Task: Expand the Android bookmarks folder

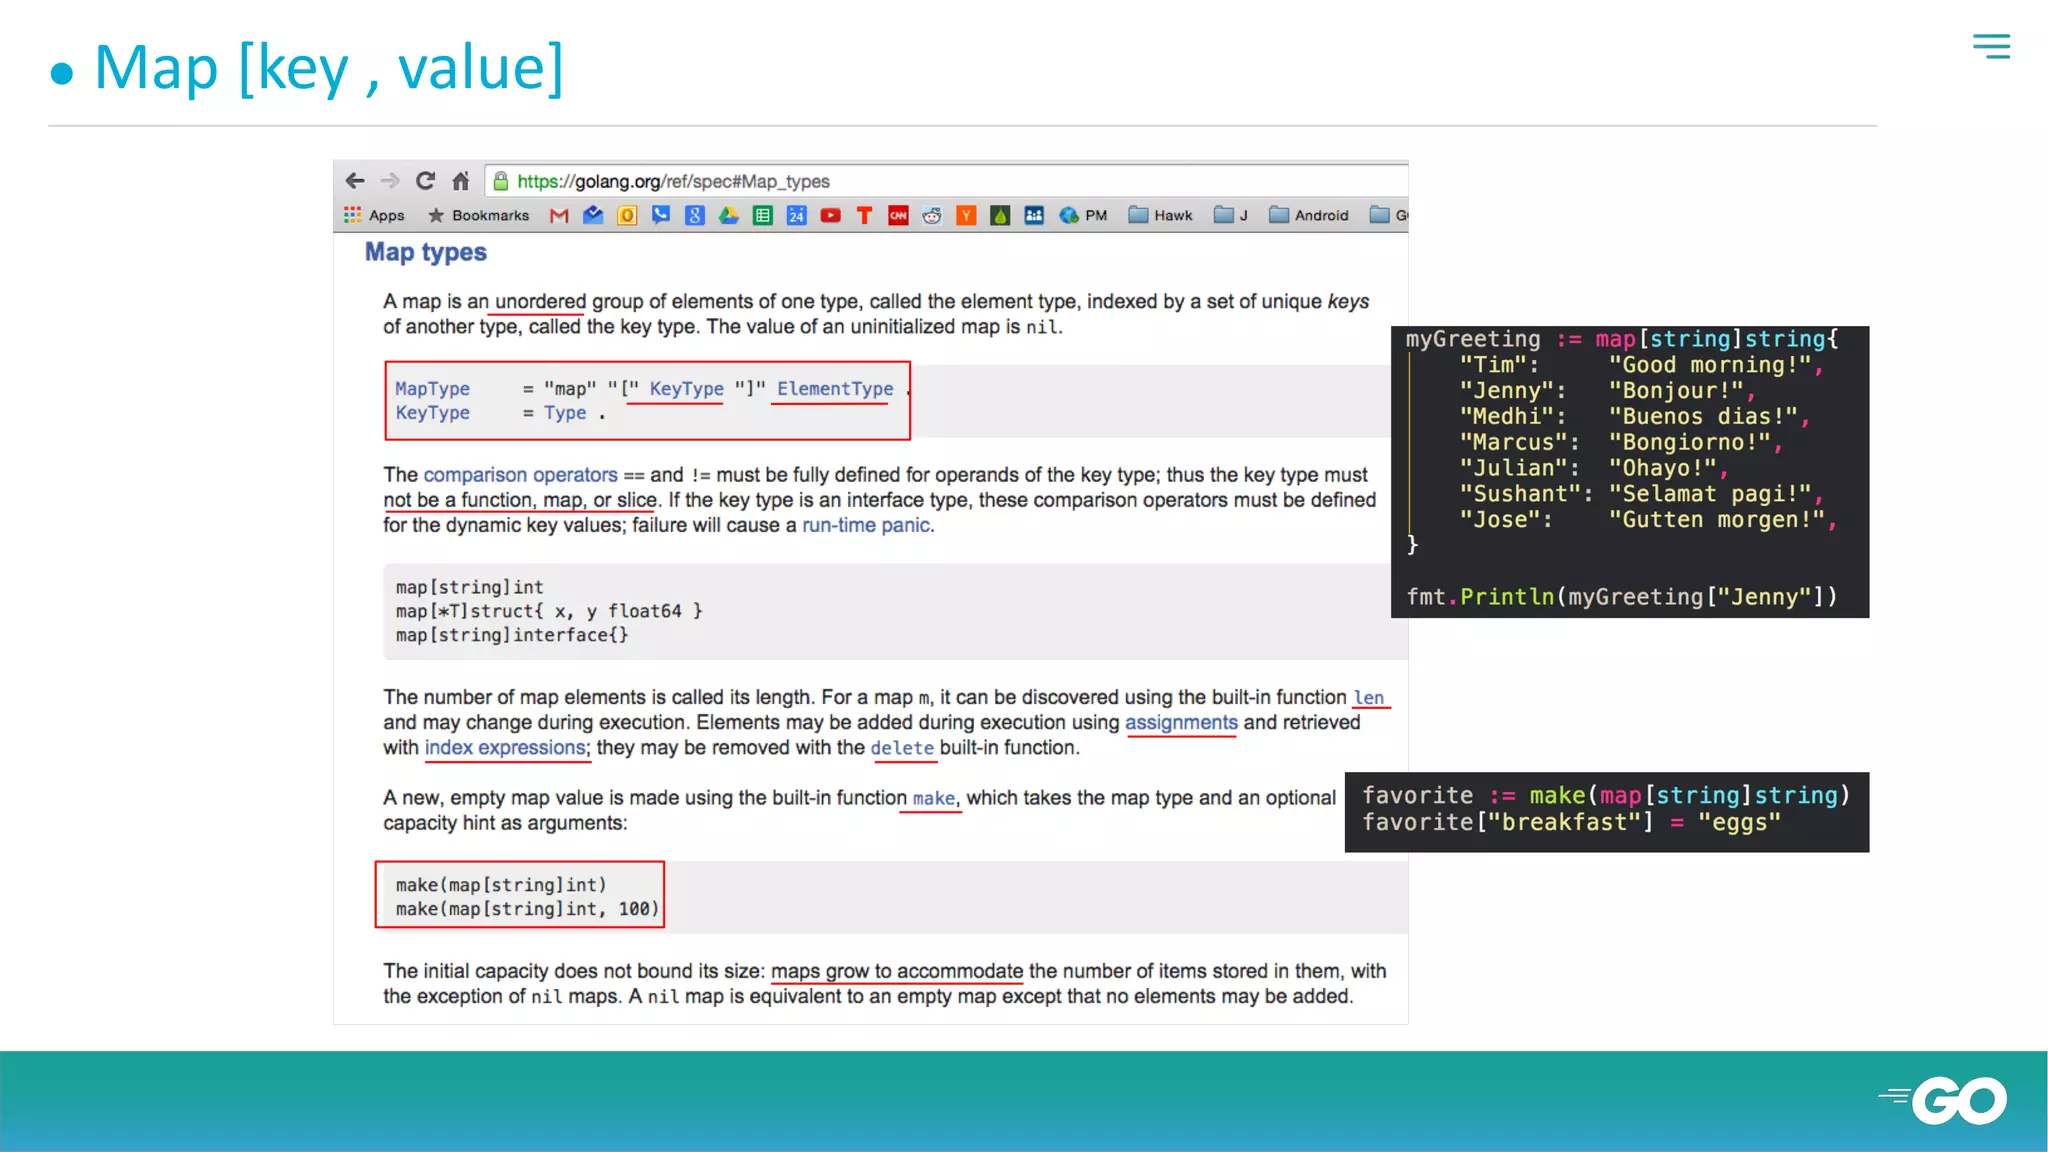Action: point(1309,215)
